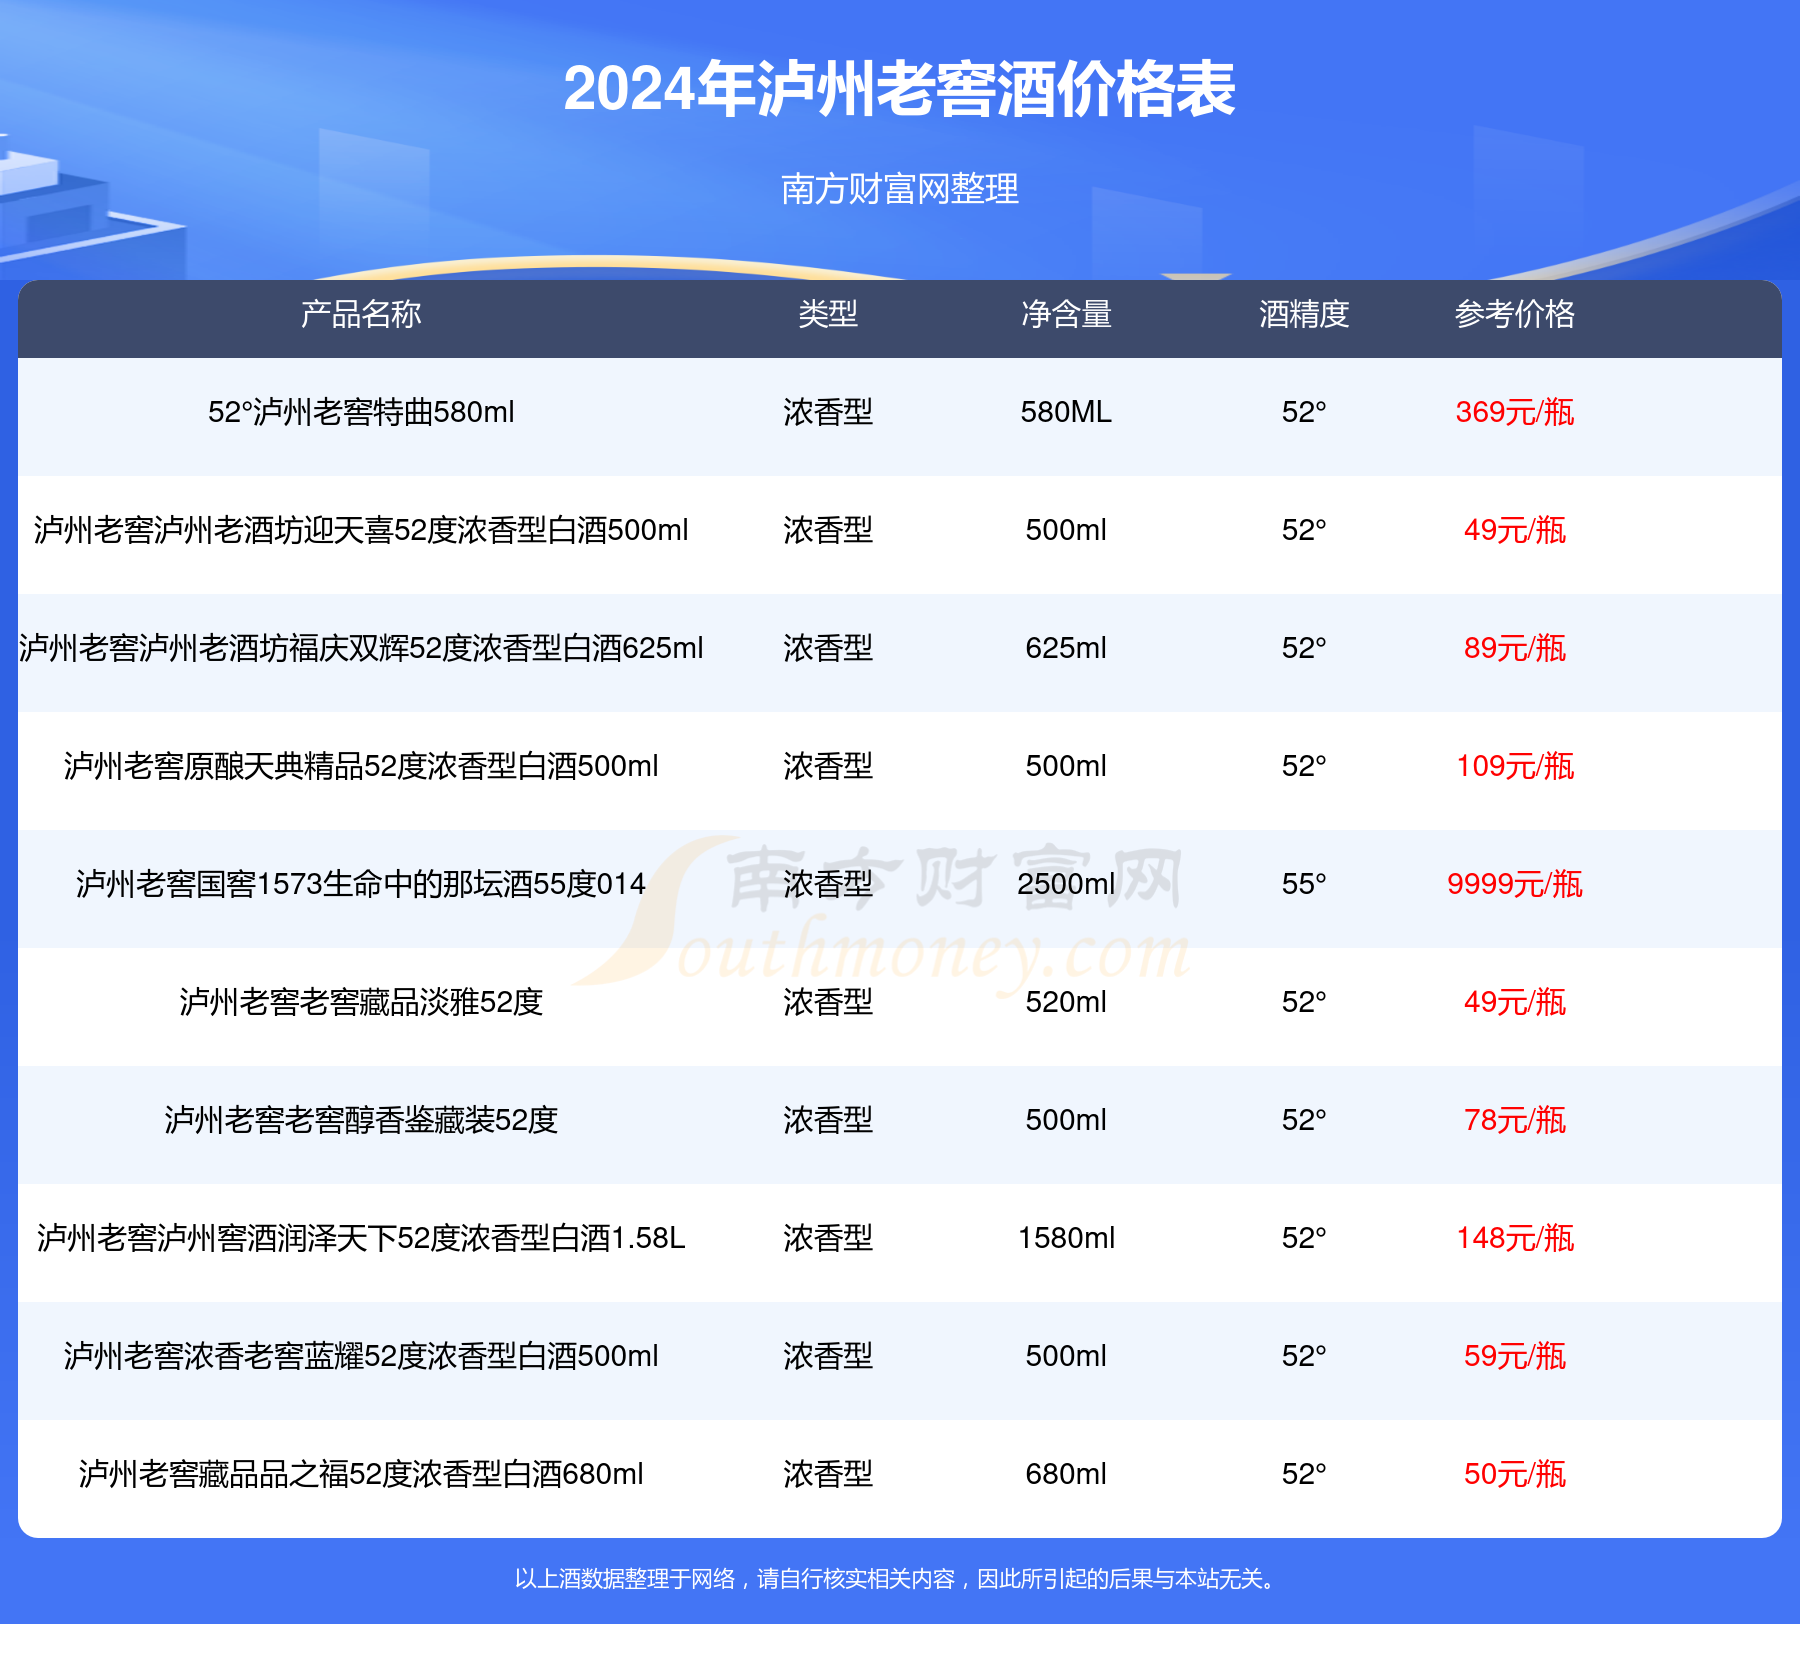Click 52° in the 润泽天下 row
The height and width of the screenshot is (1670, 1800).
coord(1304,1238)
